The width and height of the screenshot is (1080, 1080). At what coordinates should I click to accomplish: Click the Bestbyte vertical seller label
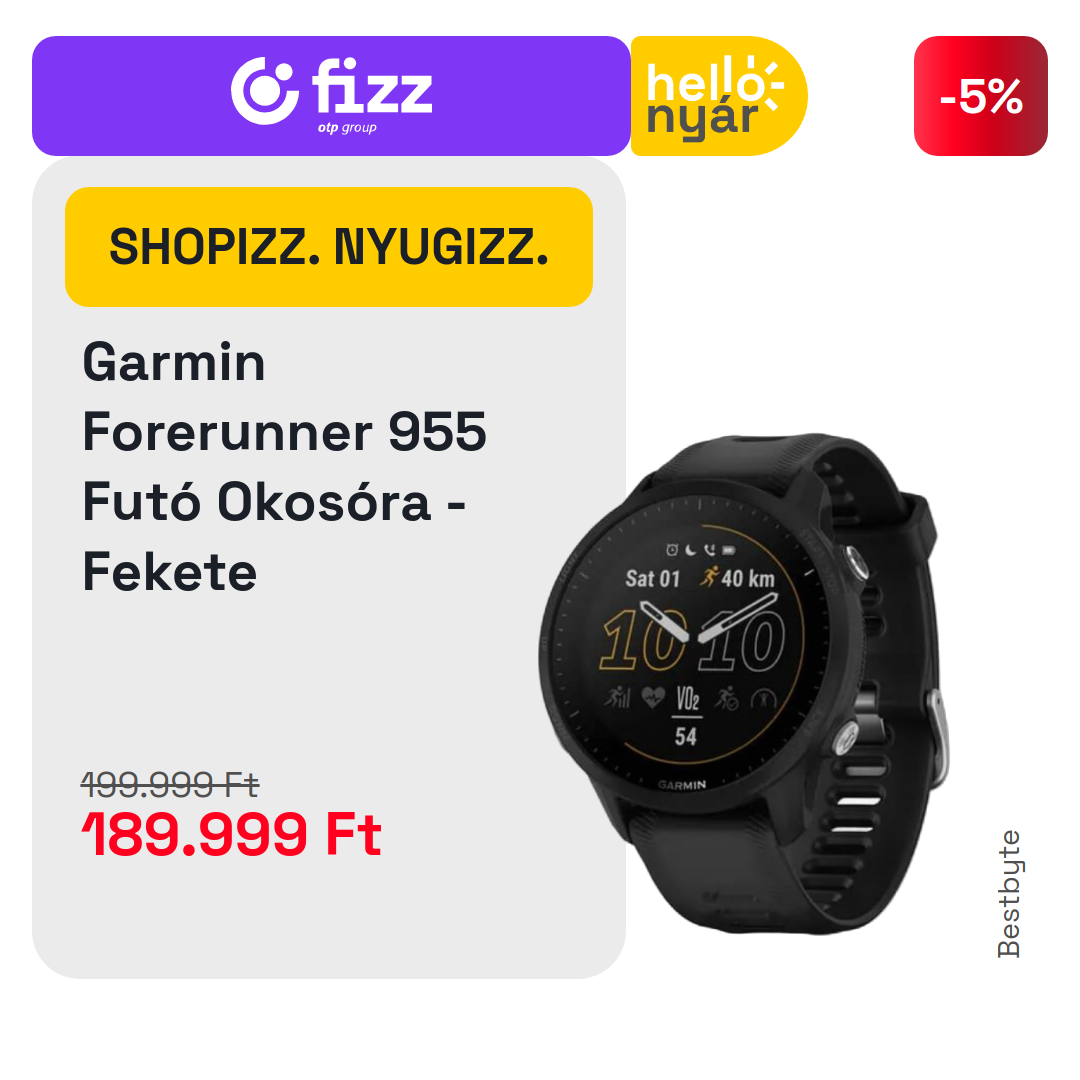[1009, 893]
